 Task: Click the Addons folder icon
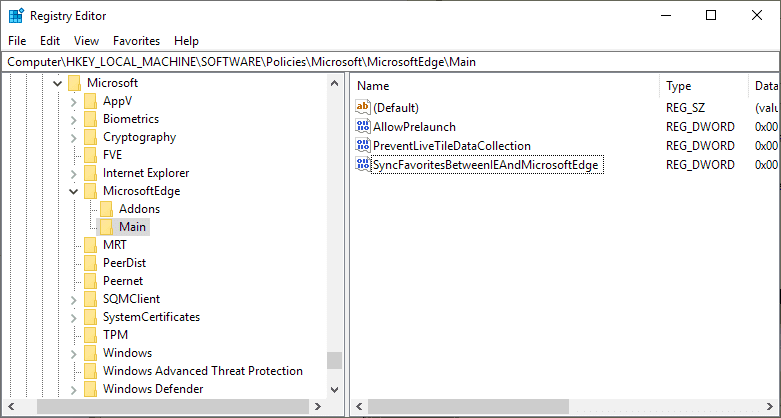pos(106,209)
